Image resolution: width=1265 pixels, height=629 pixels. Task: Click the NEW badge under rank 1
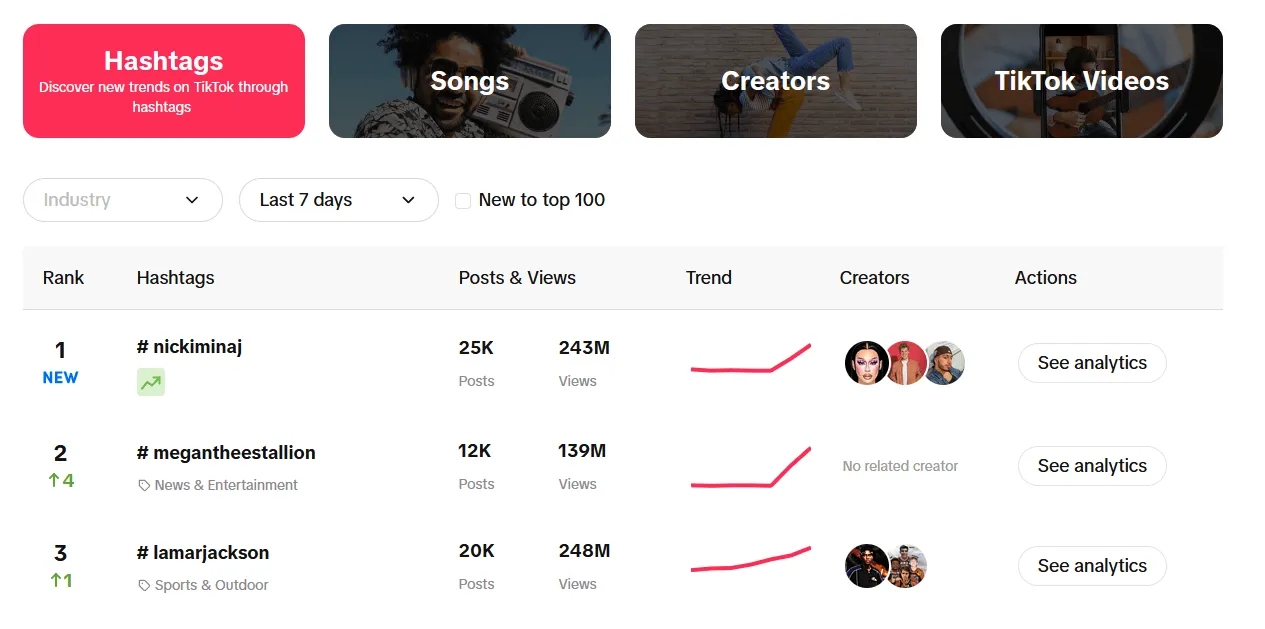coord(60,378)
